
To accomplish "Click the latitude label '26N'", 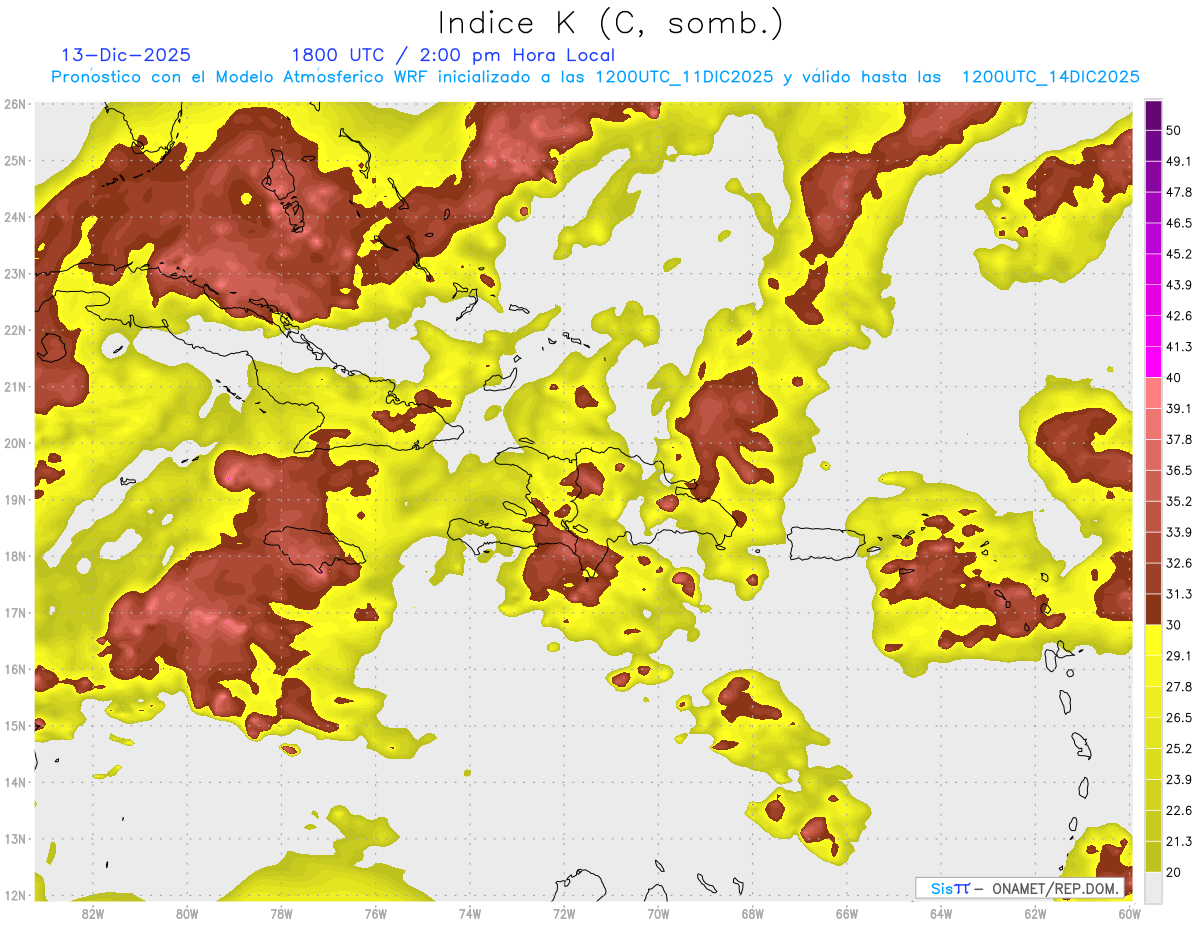I will pyautogui.click(x=14, y=104).
